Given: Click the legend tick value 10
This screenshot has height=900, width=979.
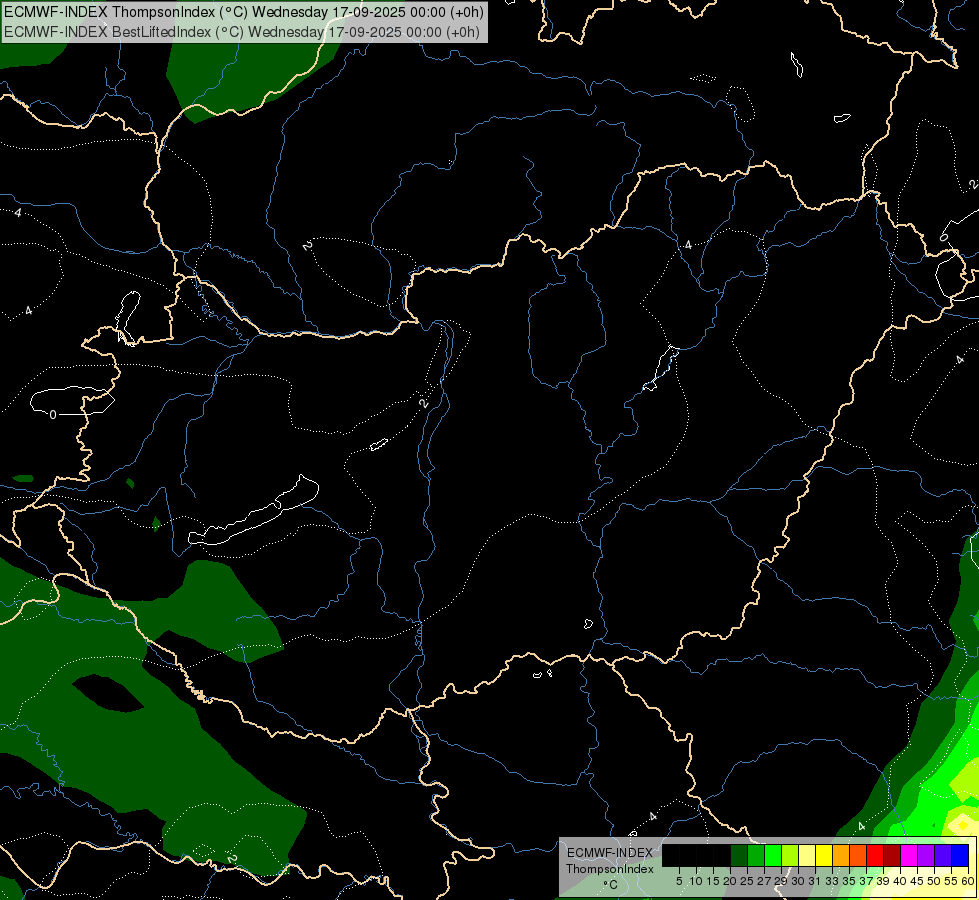Looking at the screenshot, I should click(696, 881).
